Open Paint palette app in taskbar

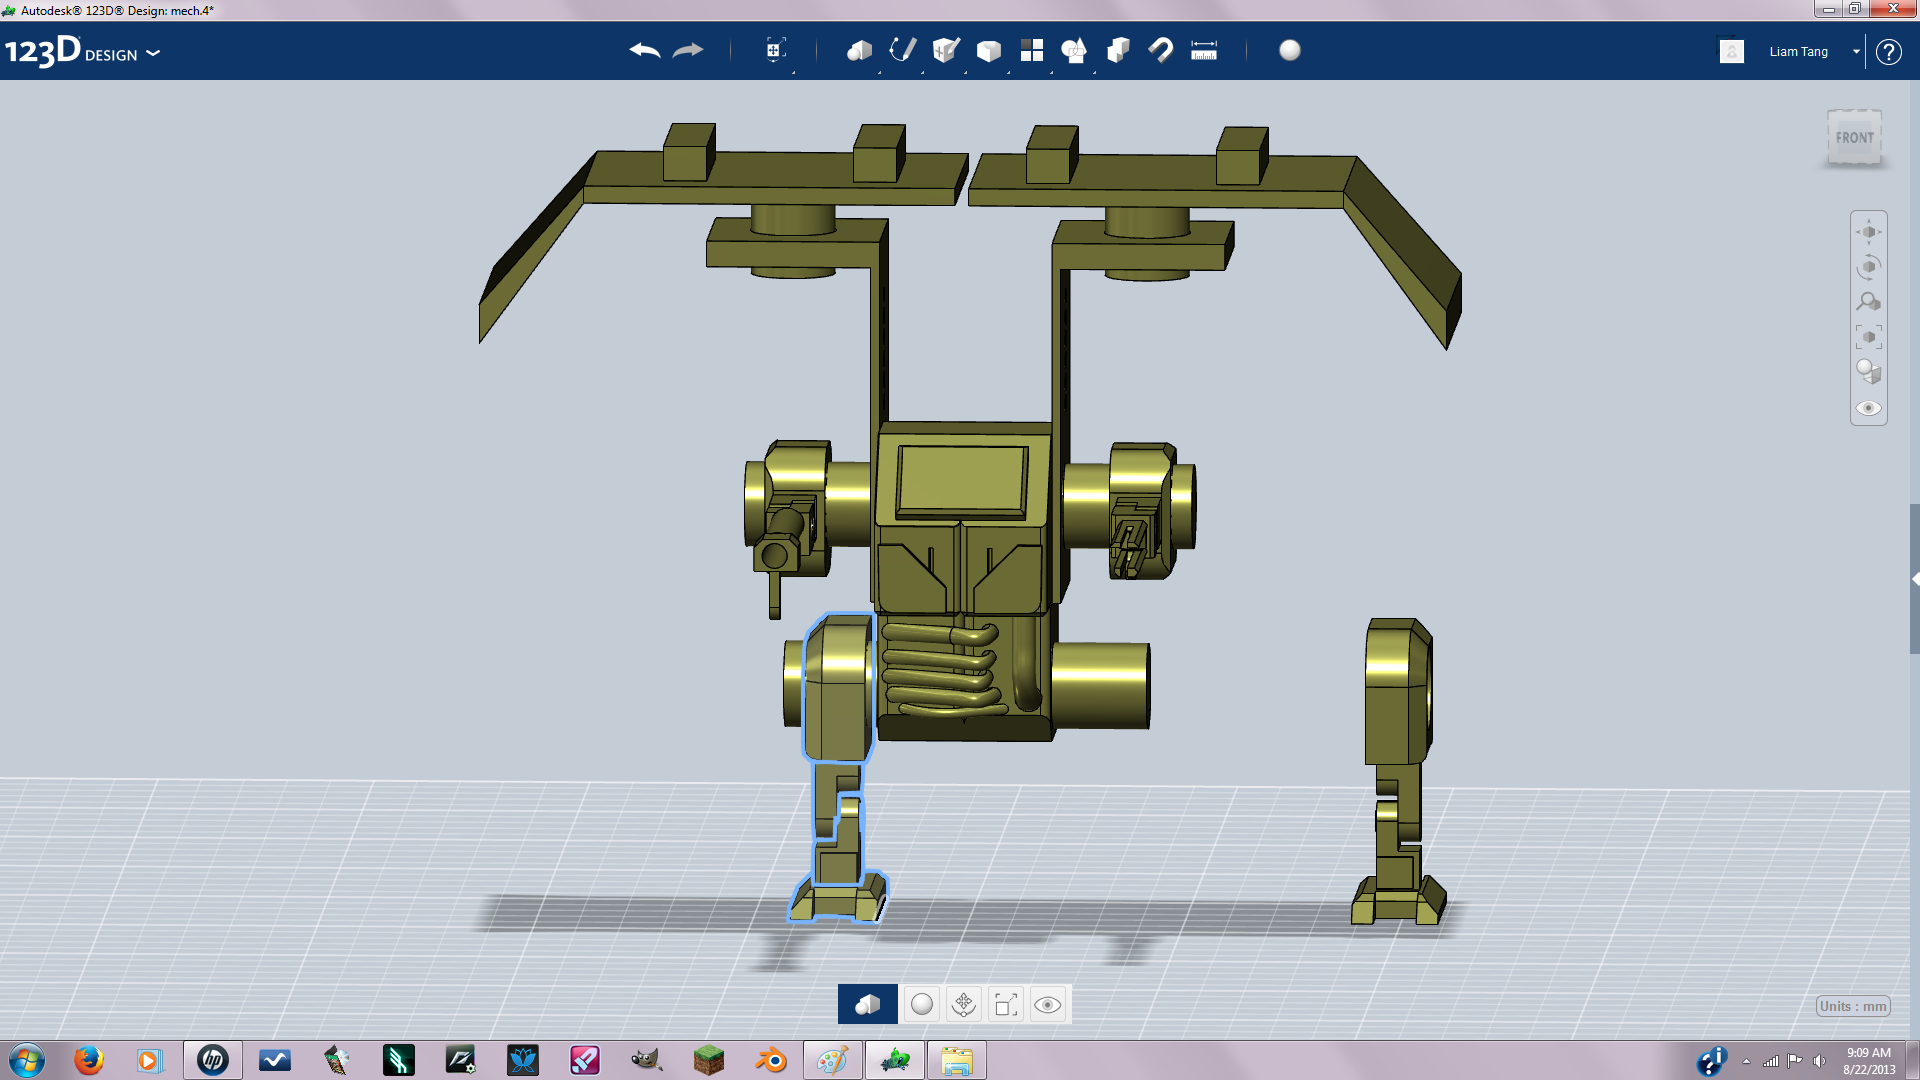[x=833, y=1060]
